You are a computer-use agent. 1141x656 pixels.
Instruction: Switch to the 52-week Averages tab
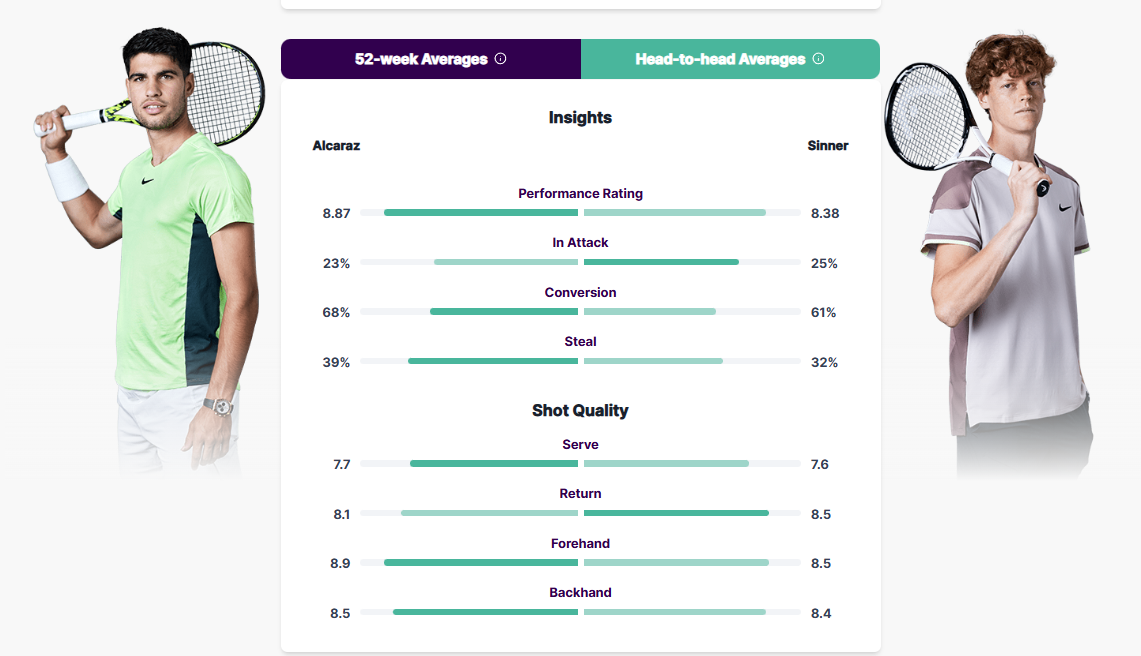(x=431, y=59)
